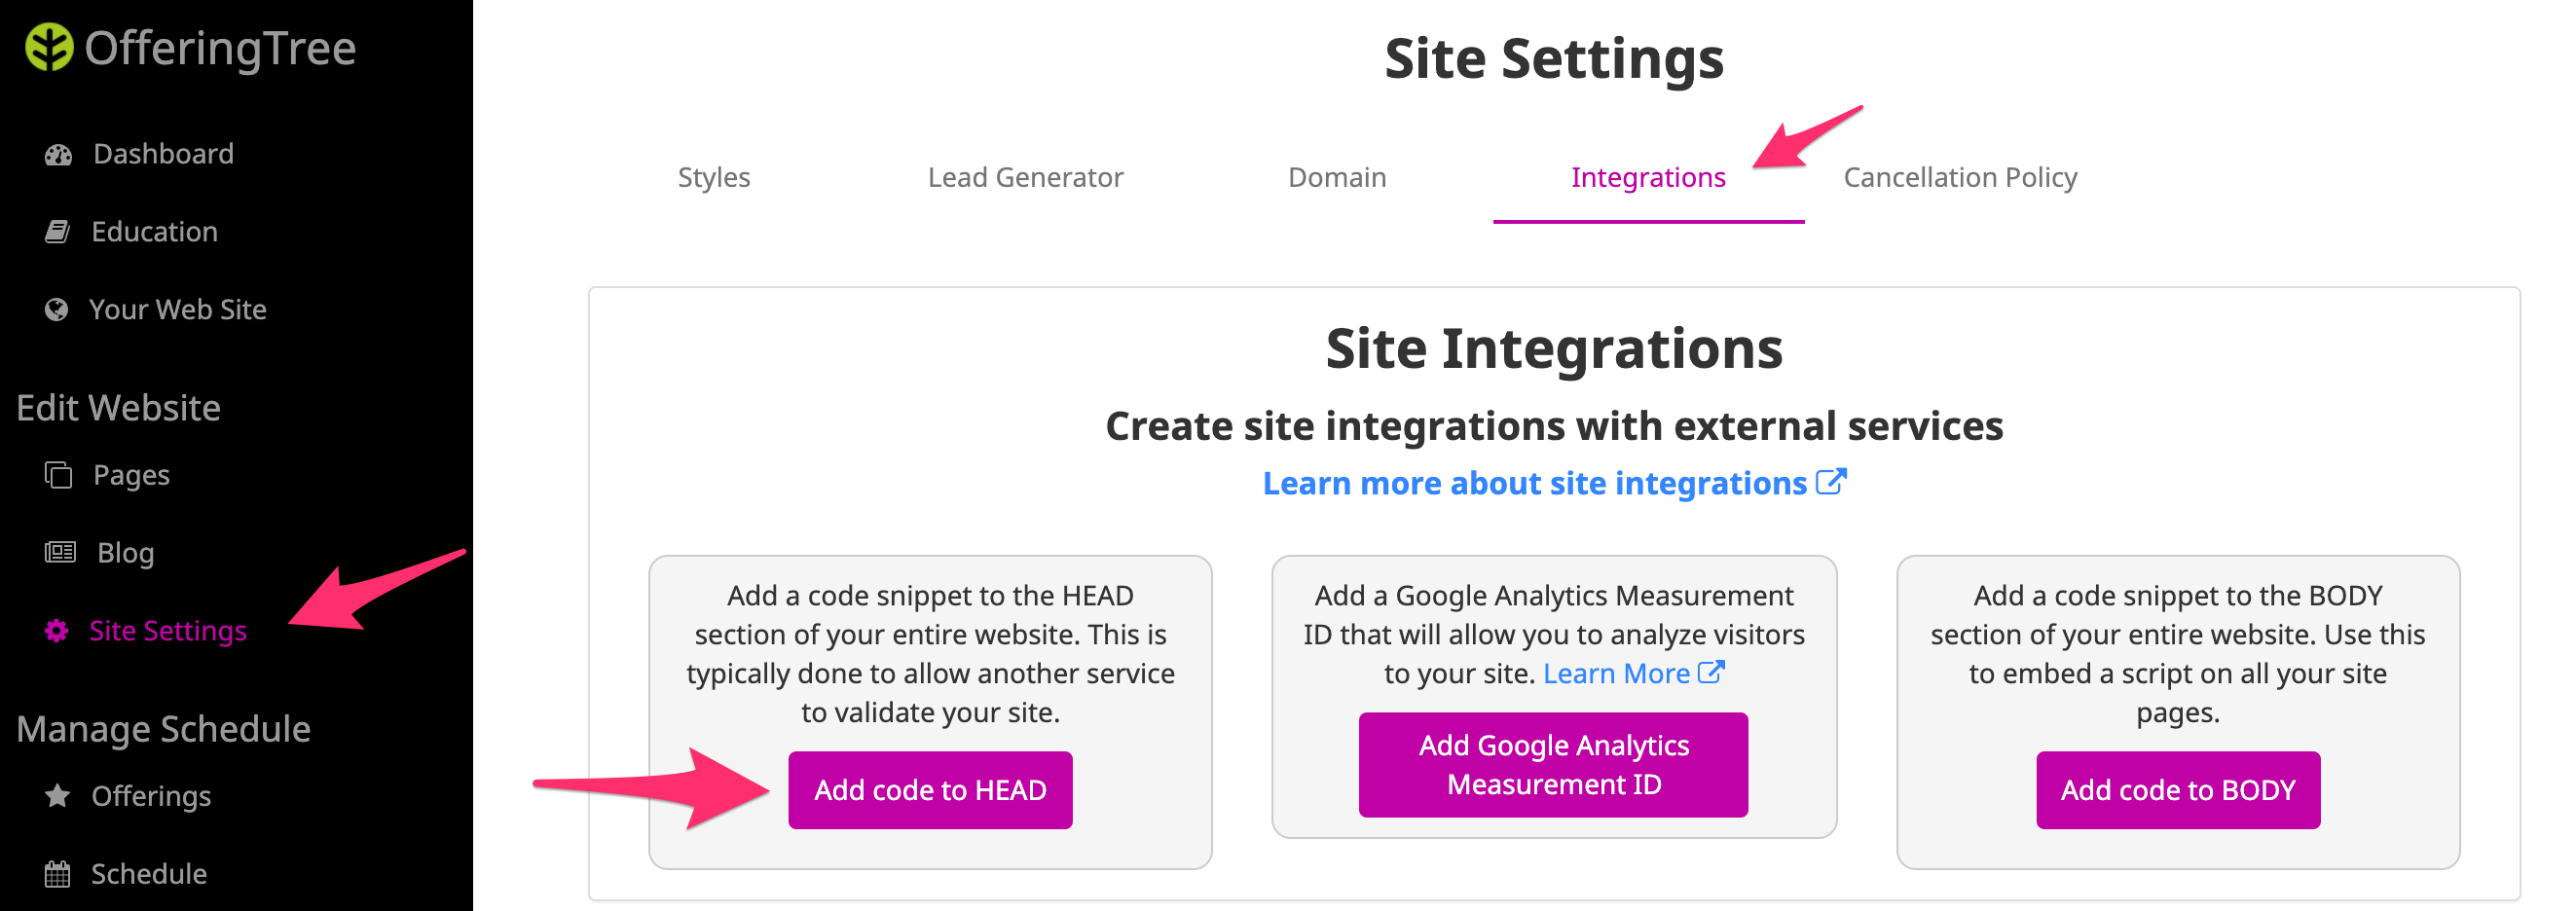Open Offerings under Manage Schedule

tap(151, 796)
